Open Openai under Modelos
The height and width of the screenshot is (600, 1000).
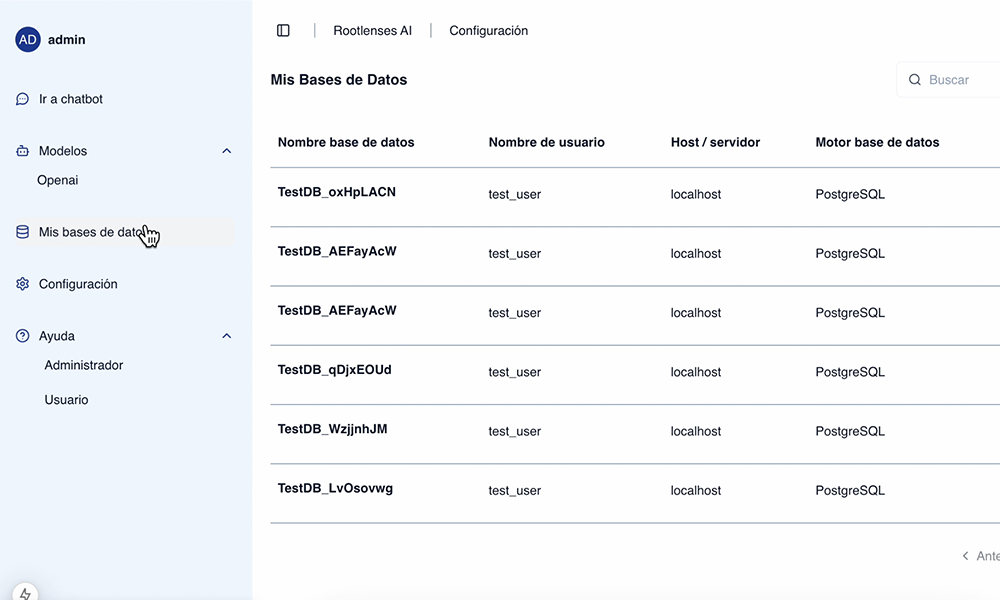pyautogui.click(x=58, y=181)
